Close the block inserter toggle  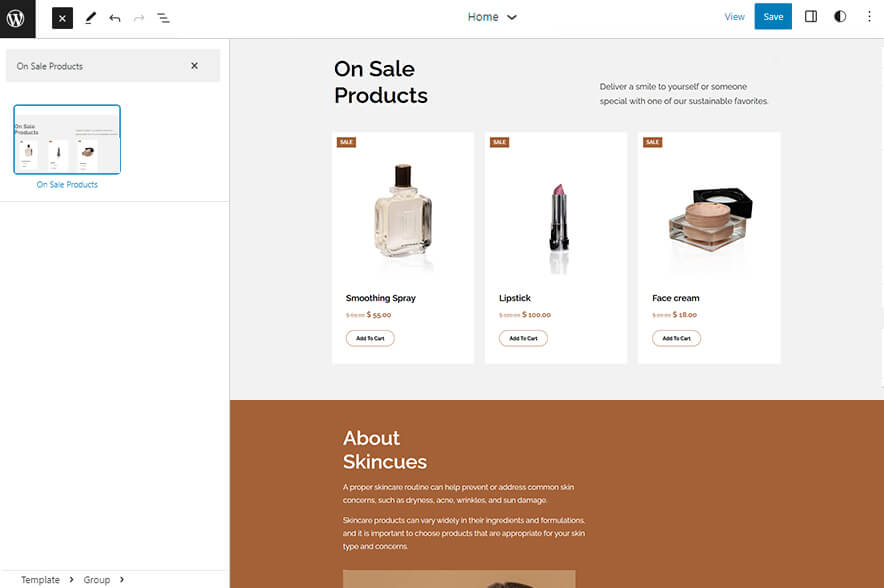[x=61, y=17]
